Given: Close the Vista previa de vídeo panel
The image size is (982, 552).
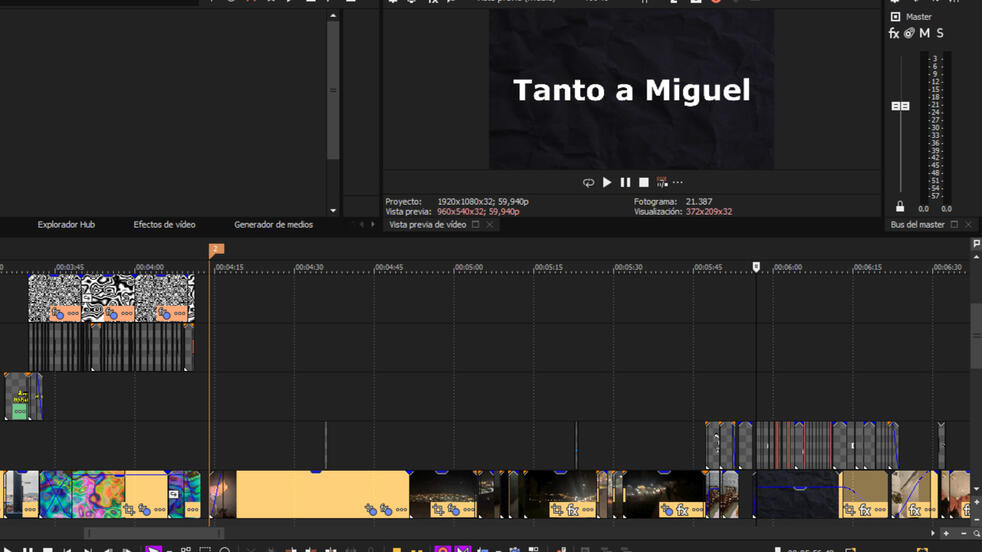Looking at the screenshot, I should (x=489, y=225).
